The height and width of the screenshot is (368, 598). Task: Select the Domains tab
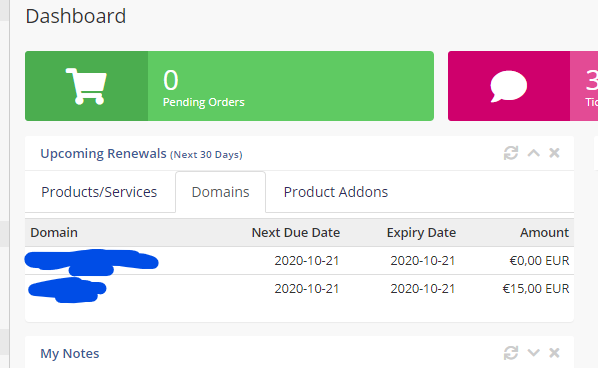(220, 192)
